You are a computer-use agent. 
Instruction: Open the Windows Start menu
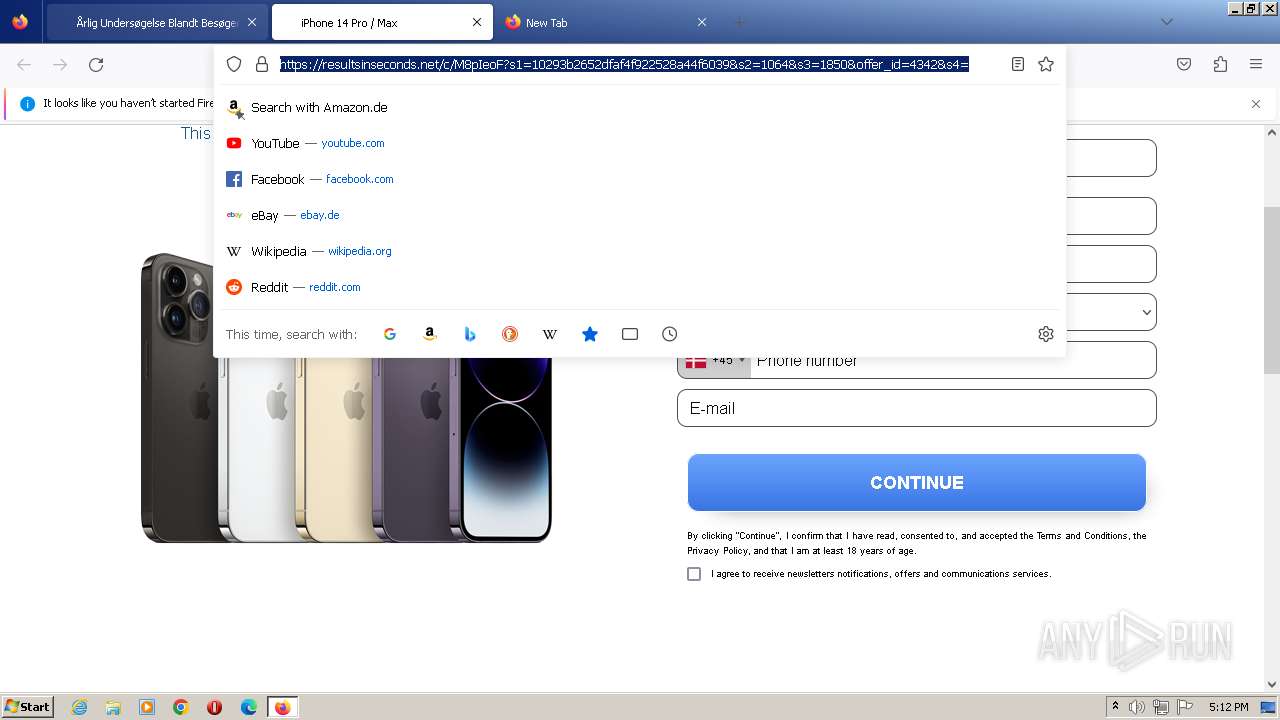tap(27, 706)
